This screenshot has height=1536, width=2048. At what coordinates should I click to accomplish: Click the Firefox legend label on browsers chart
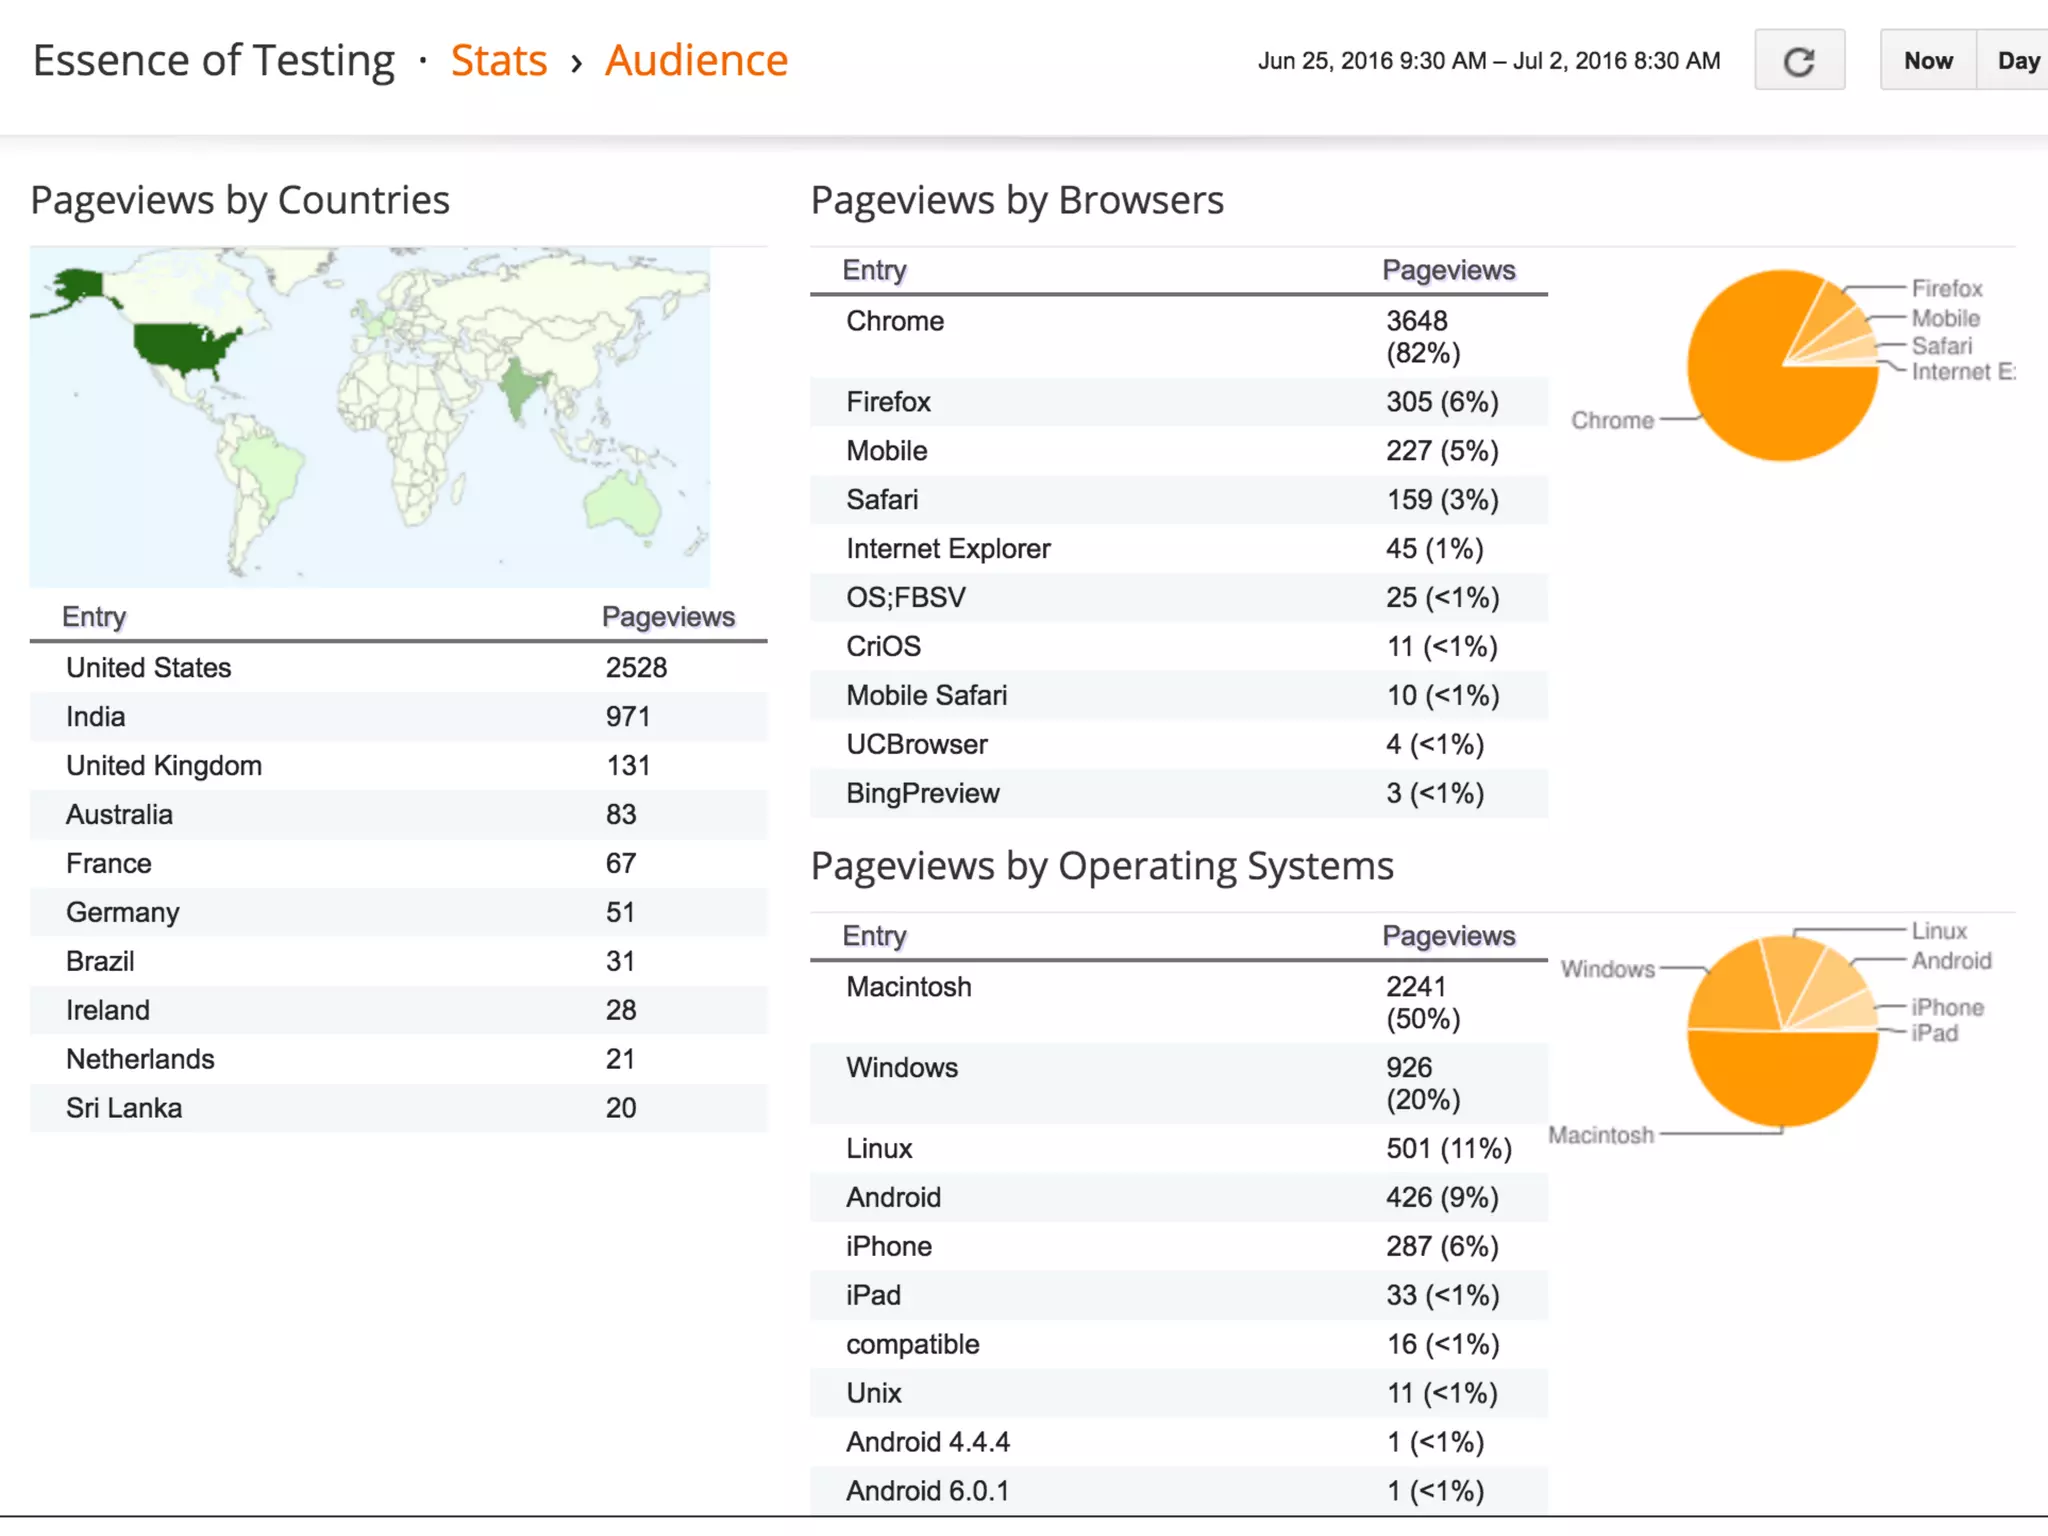(1946, 289)
